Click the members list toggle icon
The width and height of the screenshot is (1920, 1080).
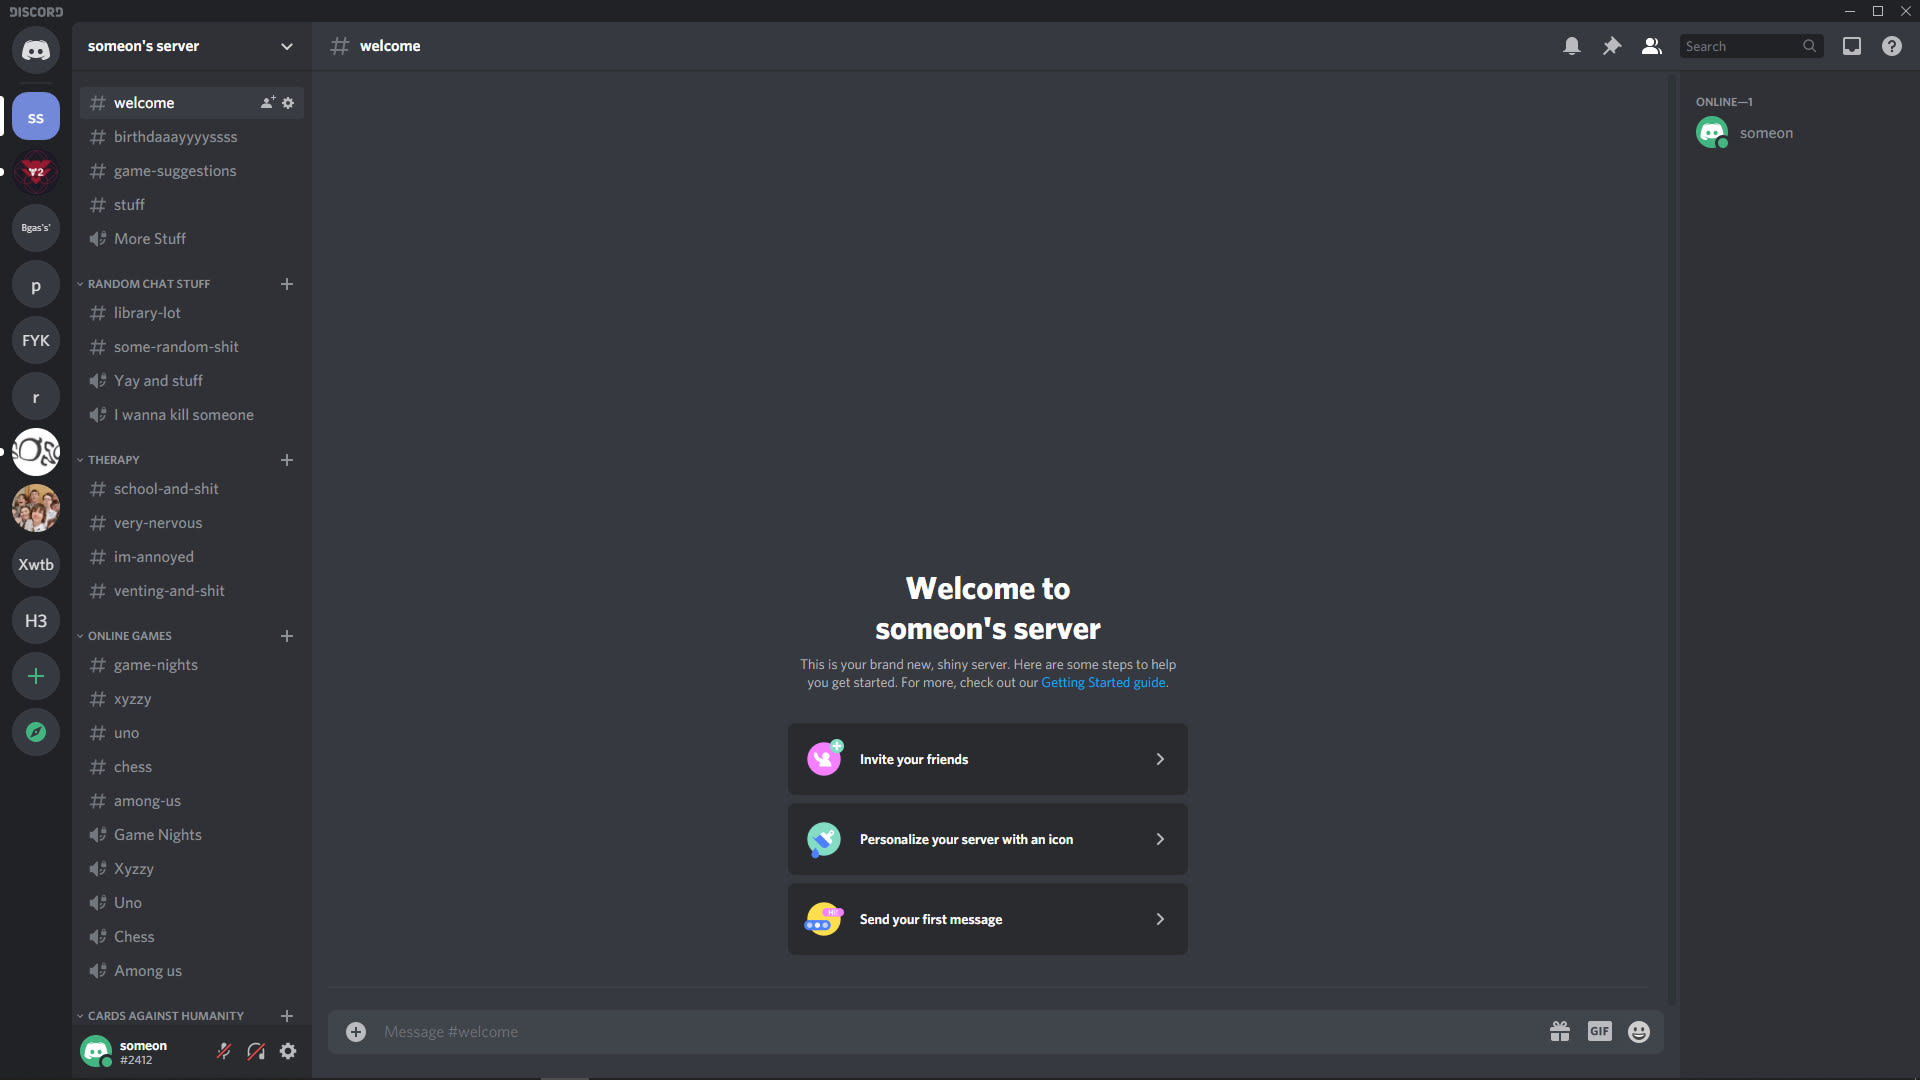point(1652,46)
